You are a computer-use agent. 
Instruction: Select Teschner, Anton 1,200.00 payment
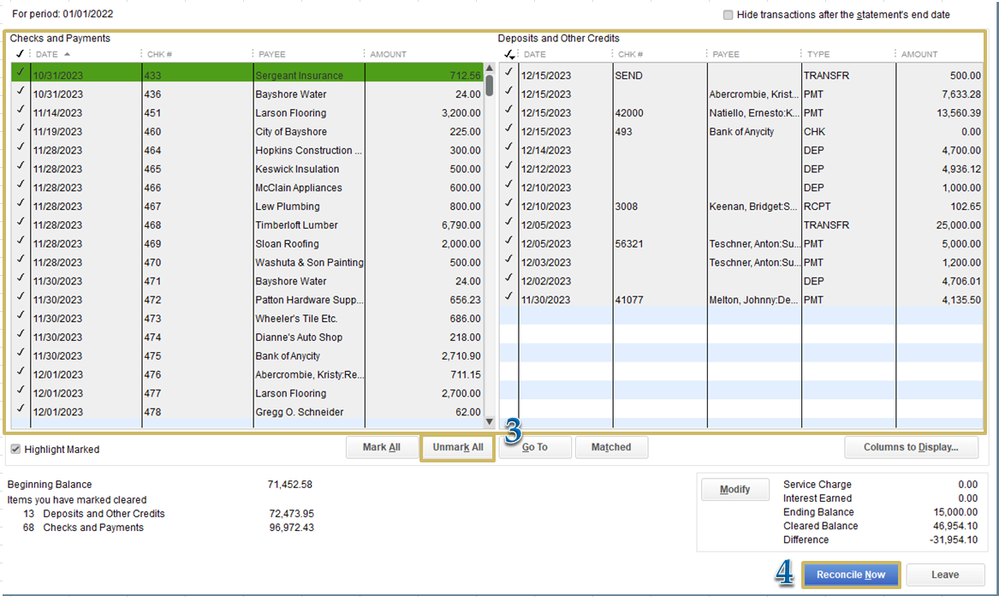coord(741,263)
